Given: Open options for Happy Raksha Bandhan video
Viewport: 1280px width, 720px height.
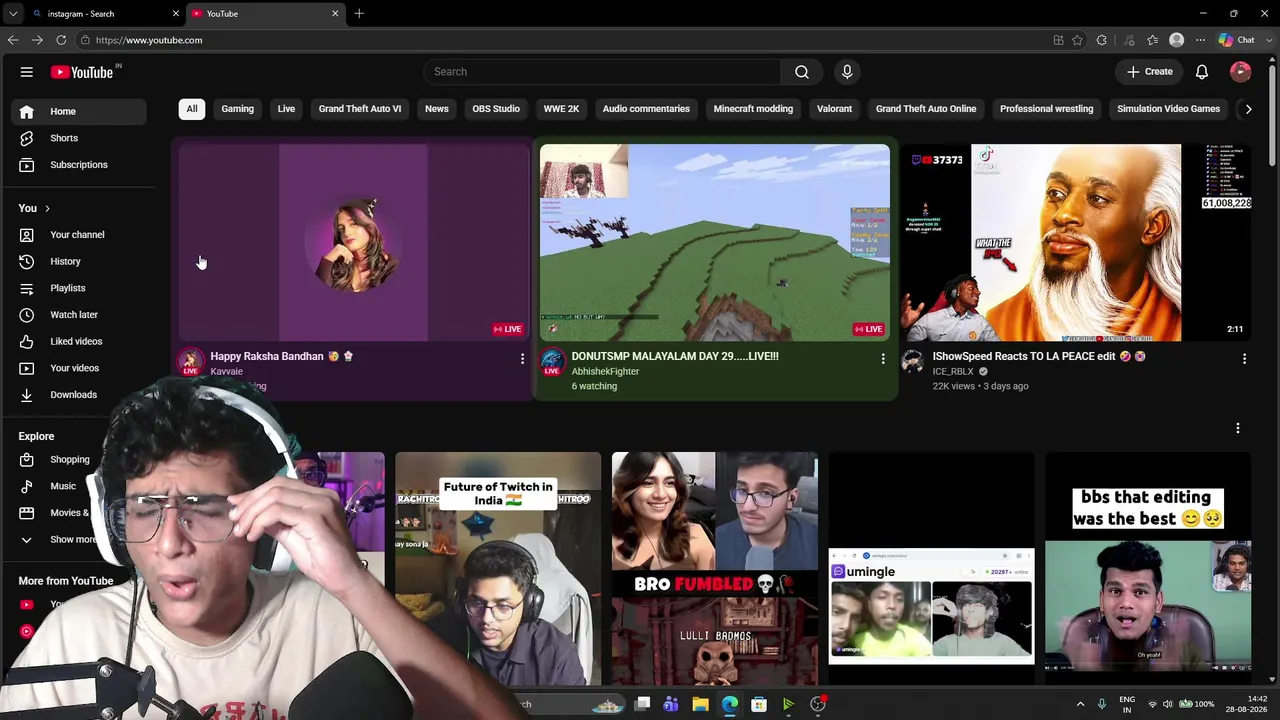Looking at the screenshot, I should 522,358.
